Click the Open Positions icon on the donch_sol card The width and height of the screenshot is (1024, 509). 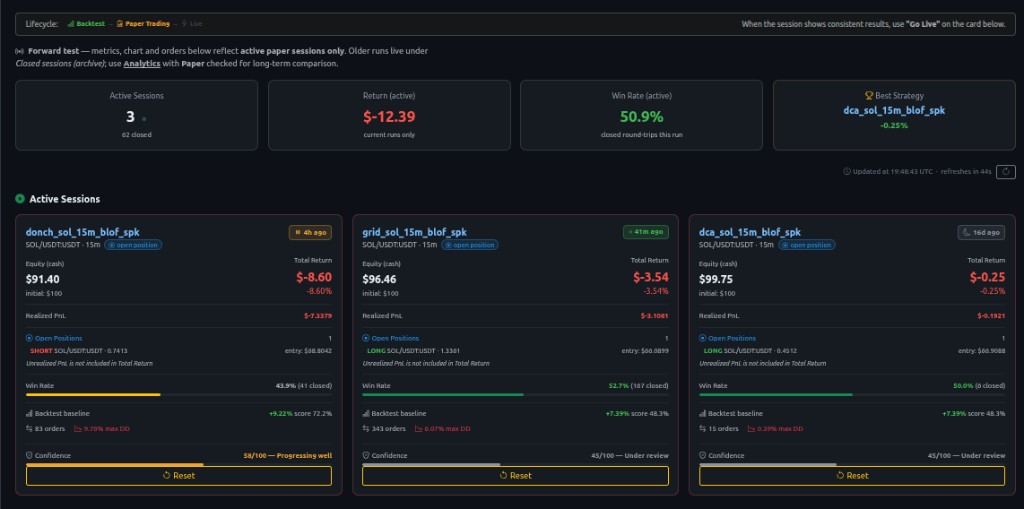pos(29,338)
